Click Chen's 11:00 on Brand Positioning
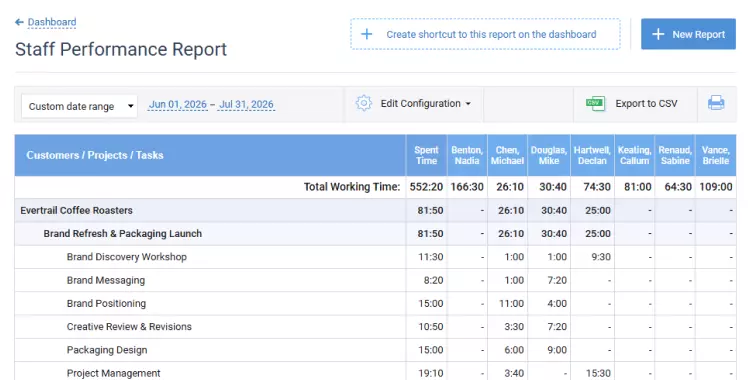 (x=511, y=303)
